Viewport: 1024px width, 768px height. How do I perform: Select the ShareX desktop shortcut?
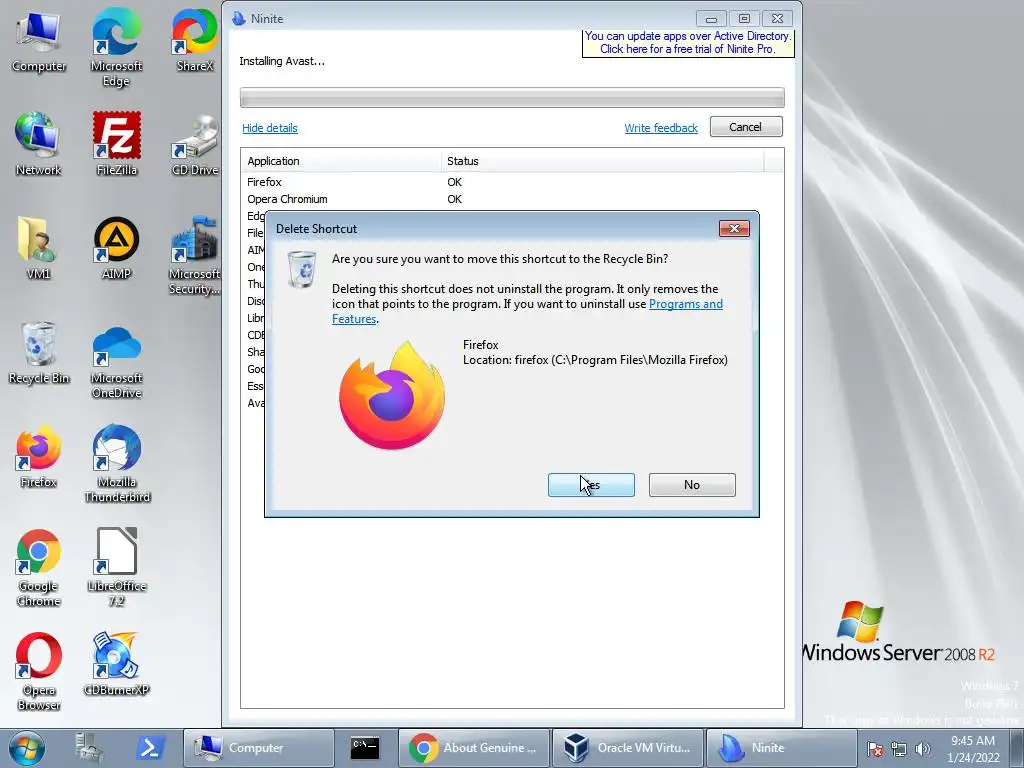click(195, 39)
